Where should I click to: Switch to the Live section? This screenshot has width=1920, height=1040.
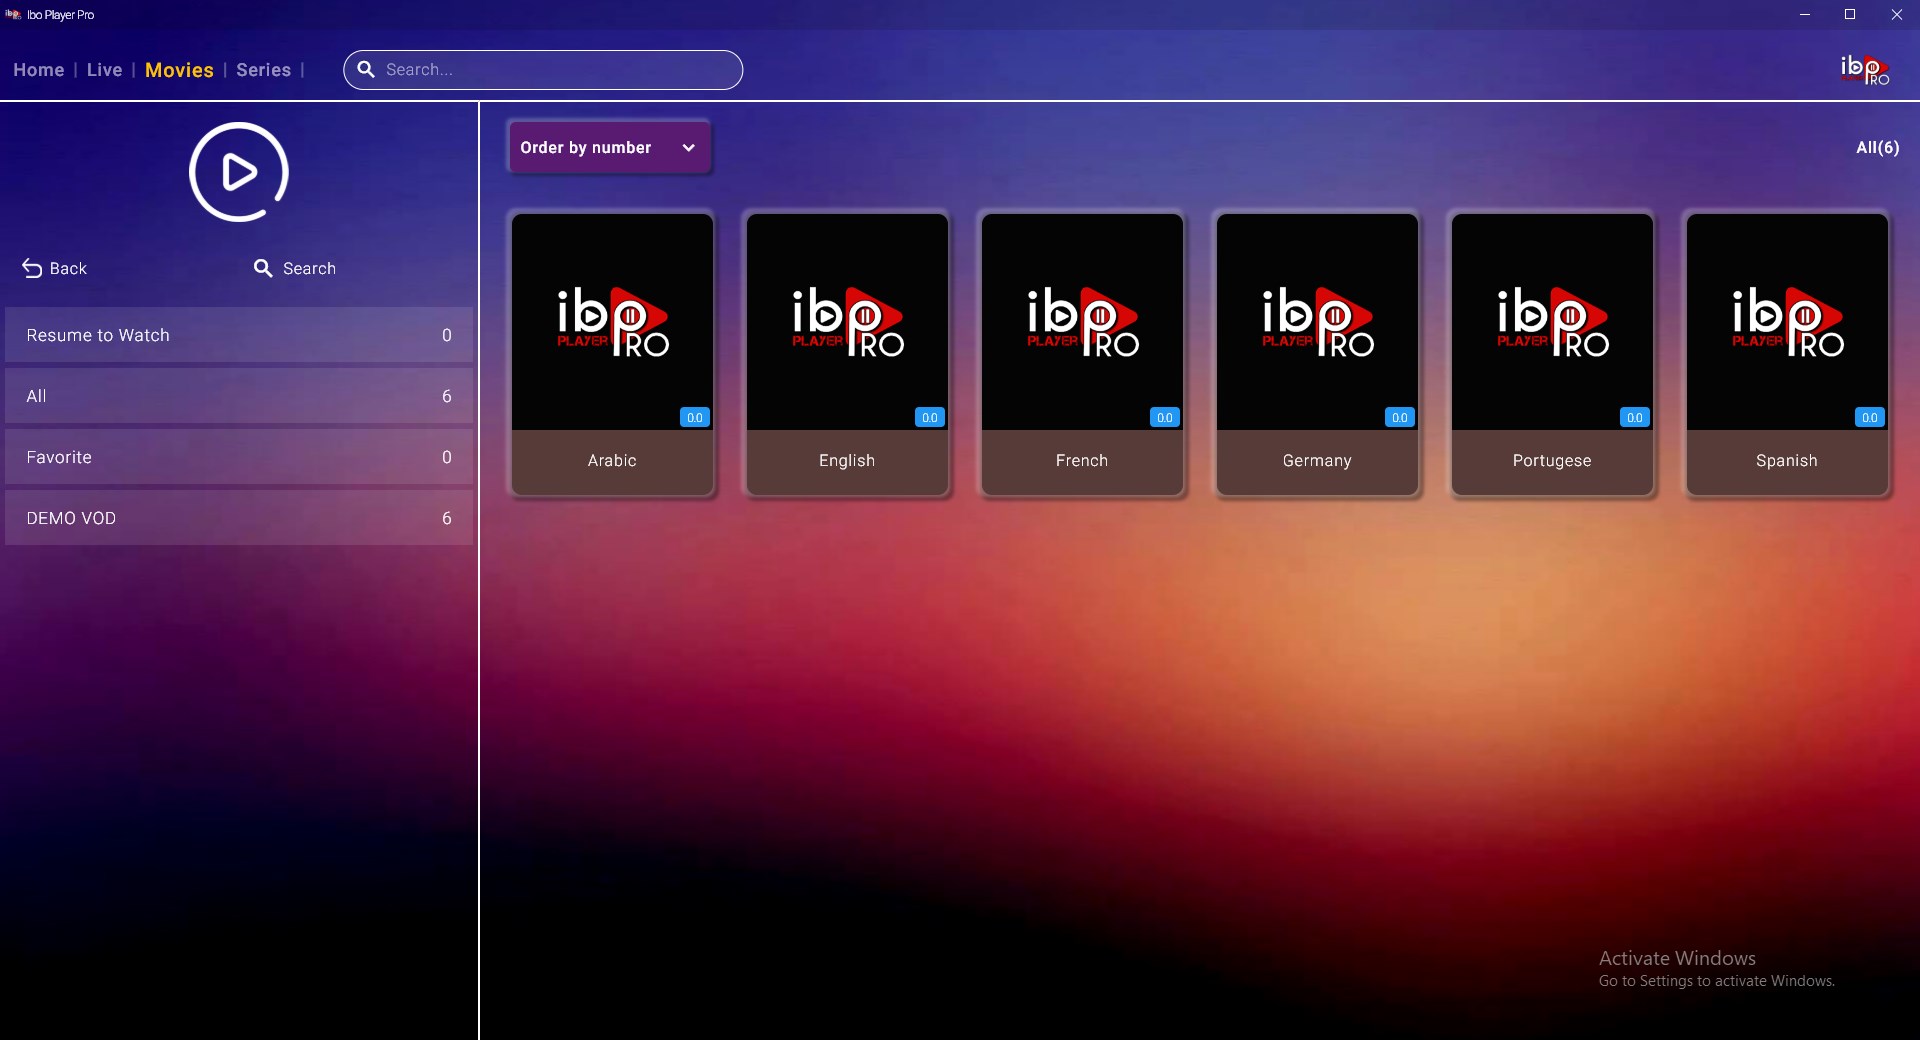(104, 70)
